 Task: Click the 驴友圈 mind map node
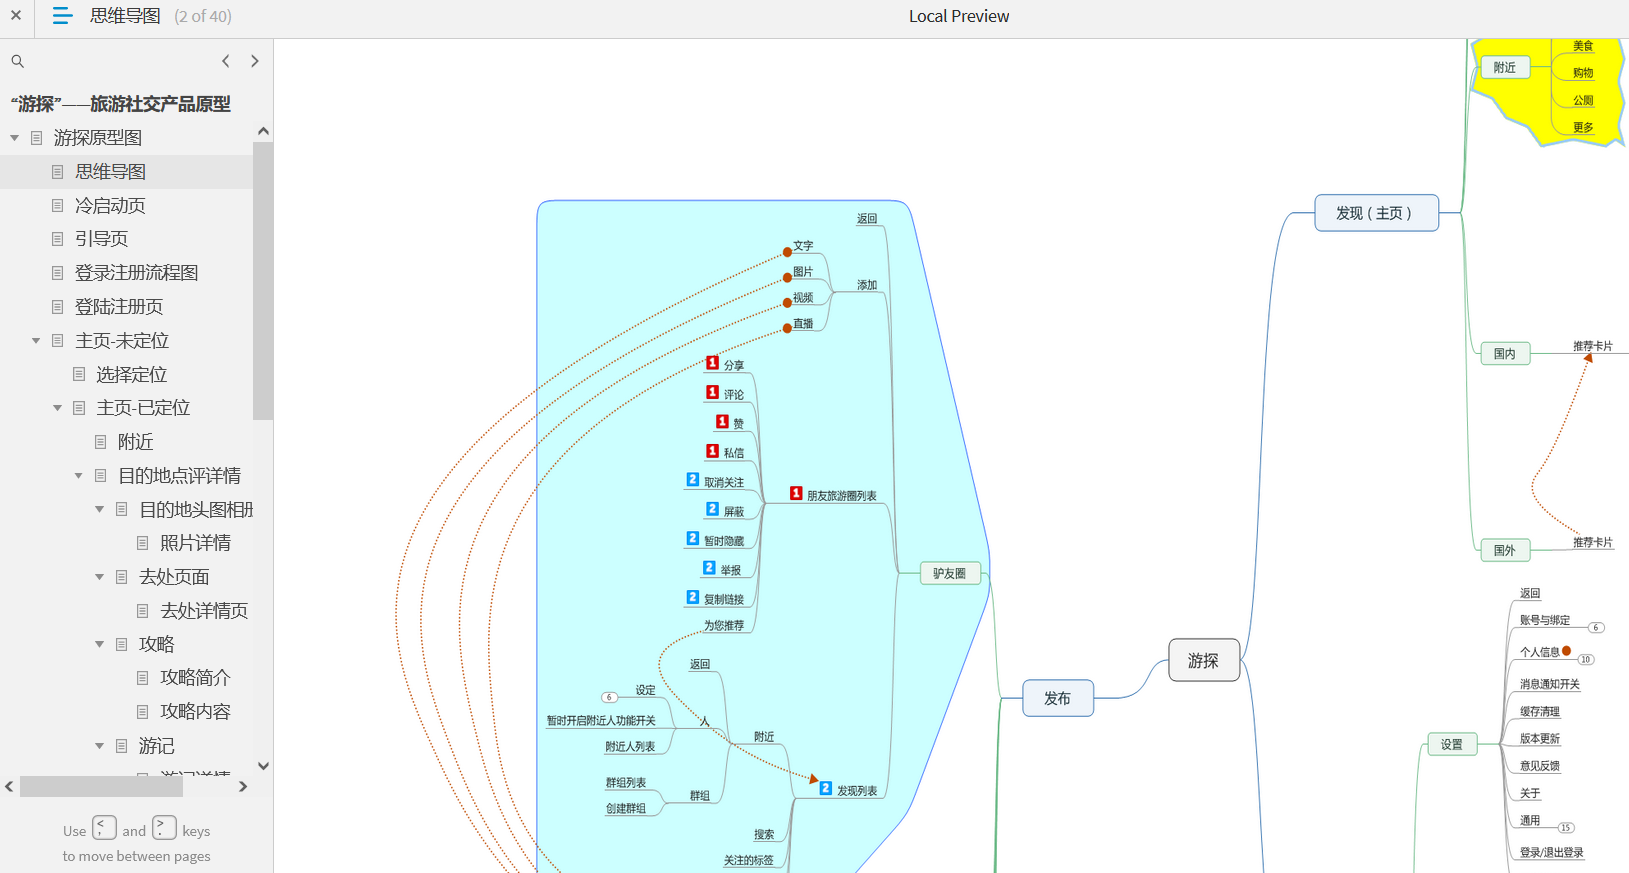point(950,573)
